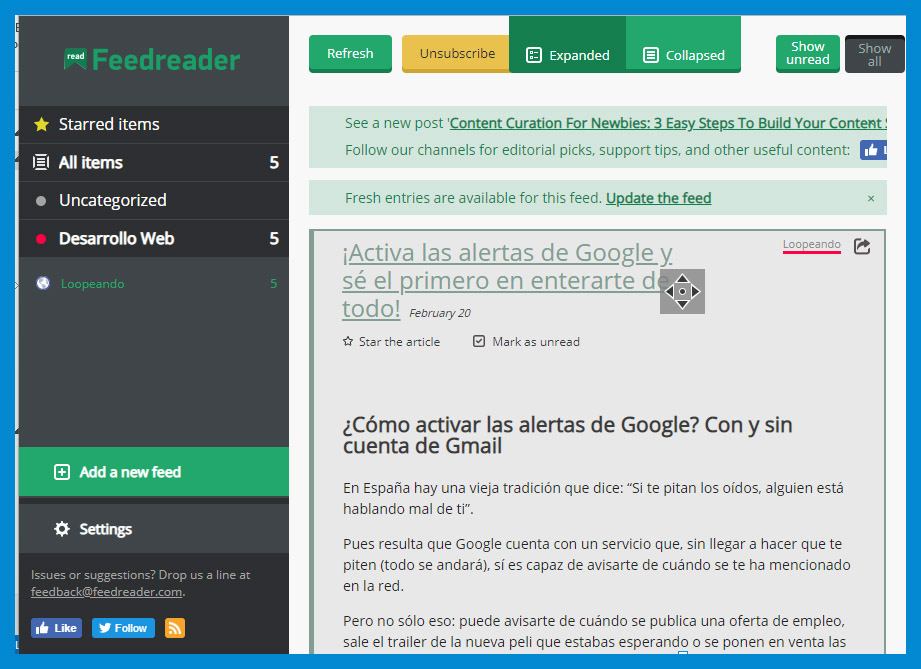Image resolution: width=921 pixels, height=669 pixels.
Task: Click Show unread filter
Action: coord(808,53)
